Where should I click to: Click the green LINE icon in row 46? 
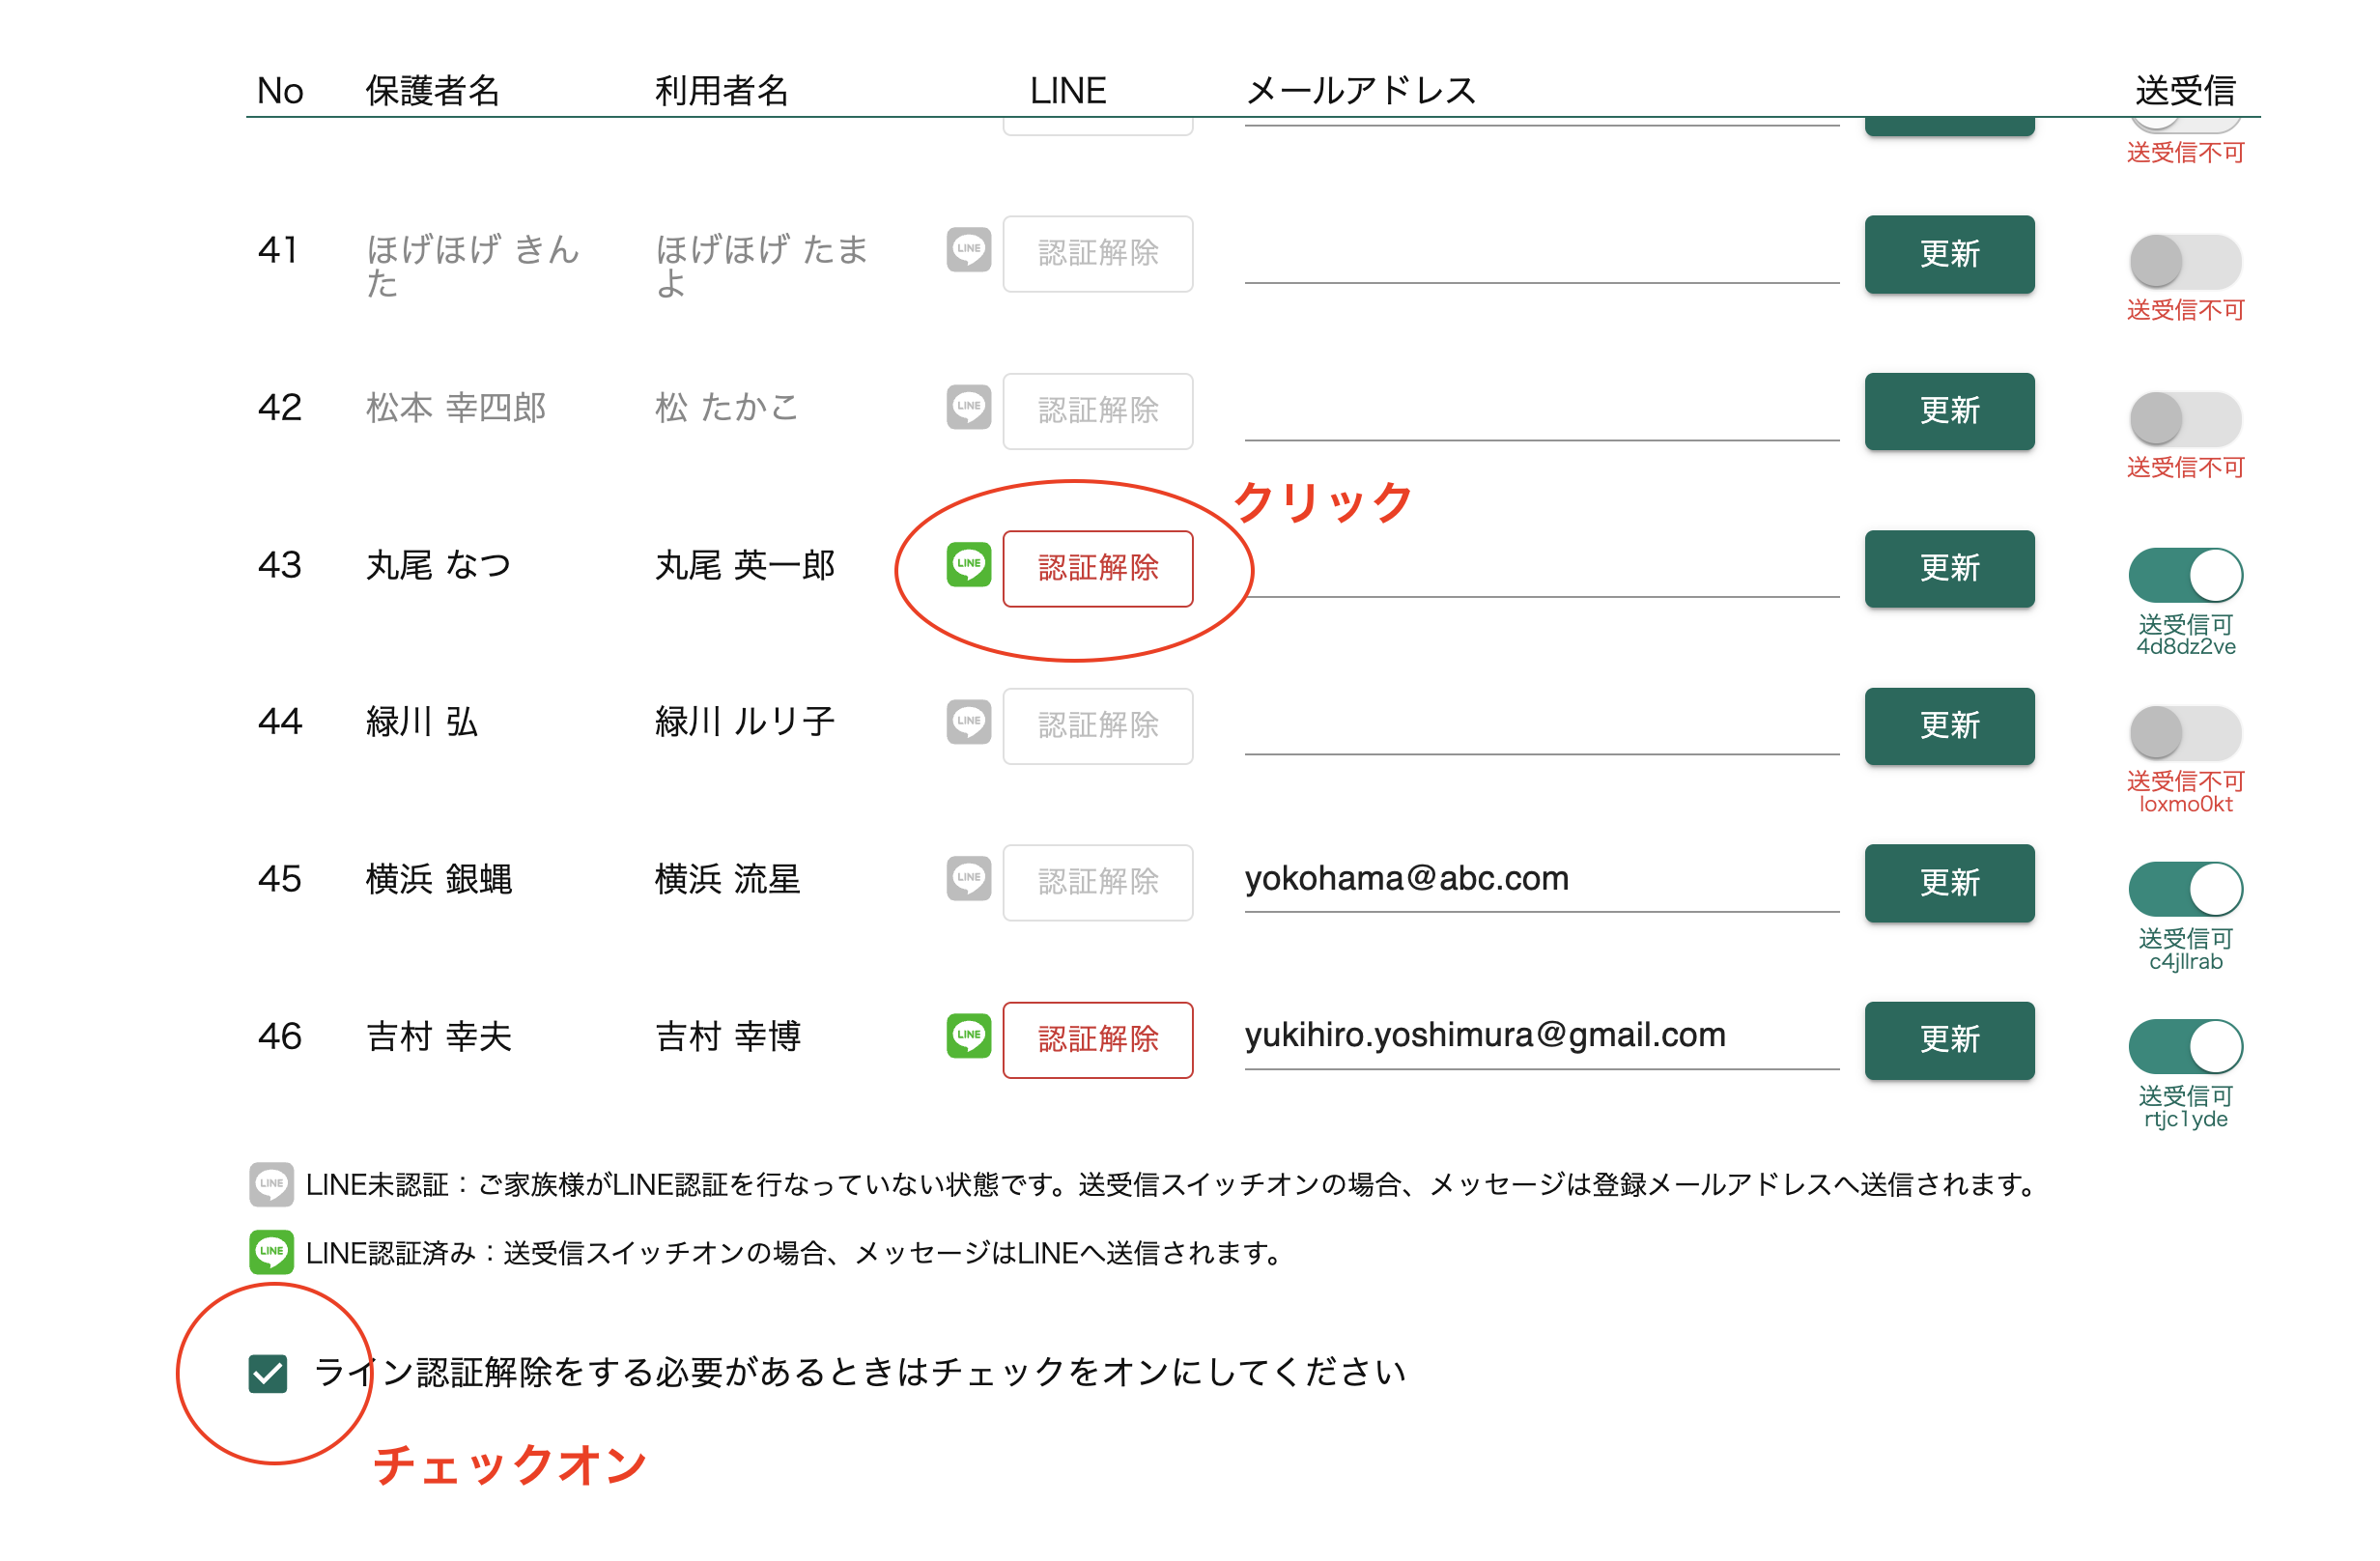(968, 1036)
